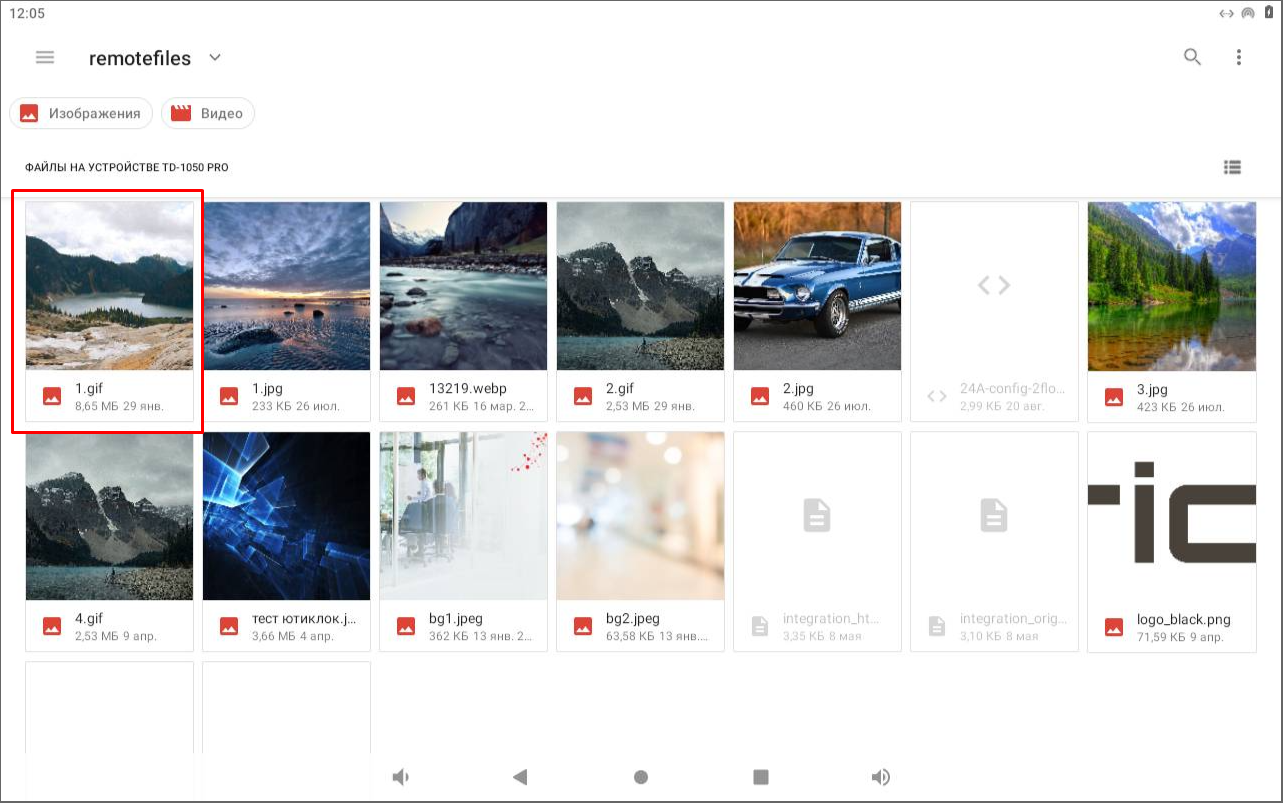Open the 2.gif mountain thumbnail

click(x=641, y=286)
